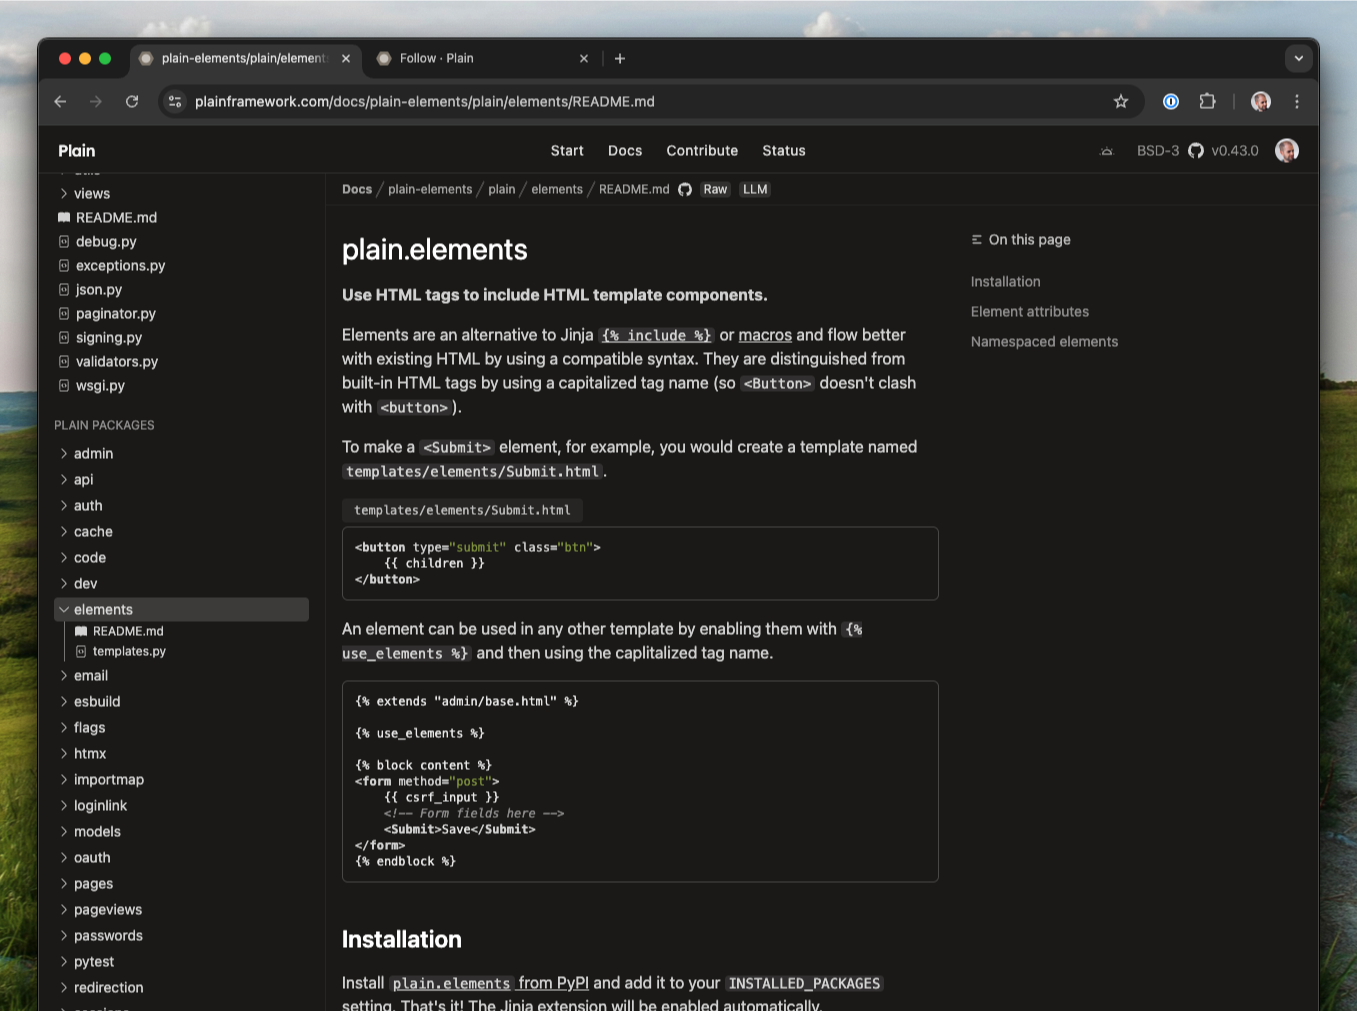
Task: Open the browser extensions puzzle icon
Action: click(x=1207, y=101)
